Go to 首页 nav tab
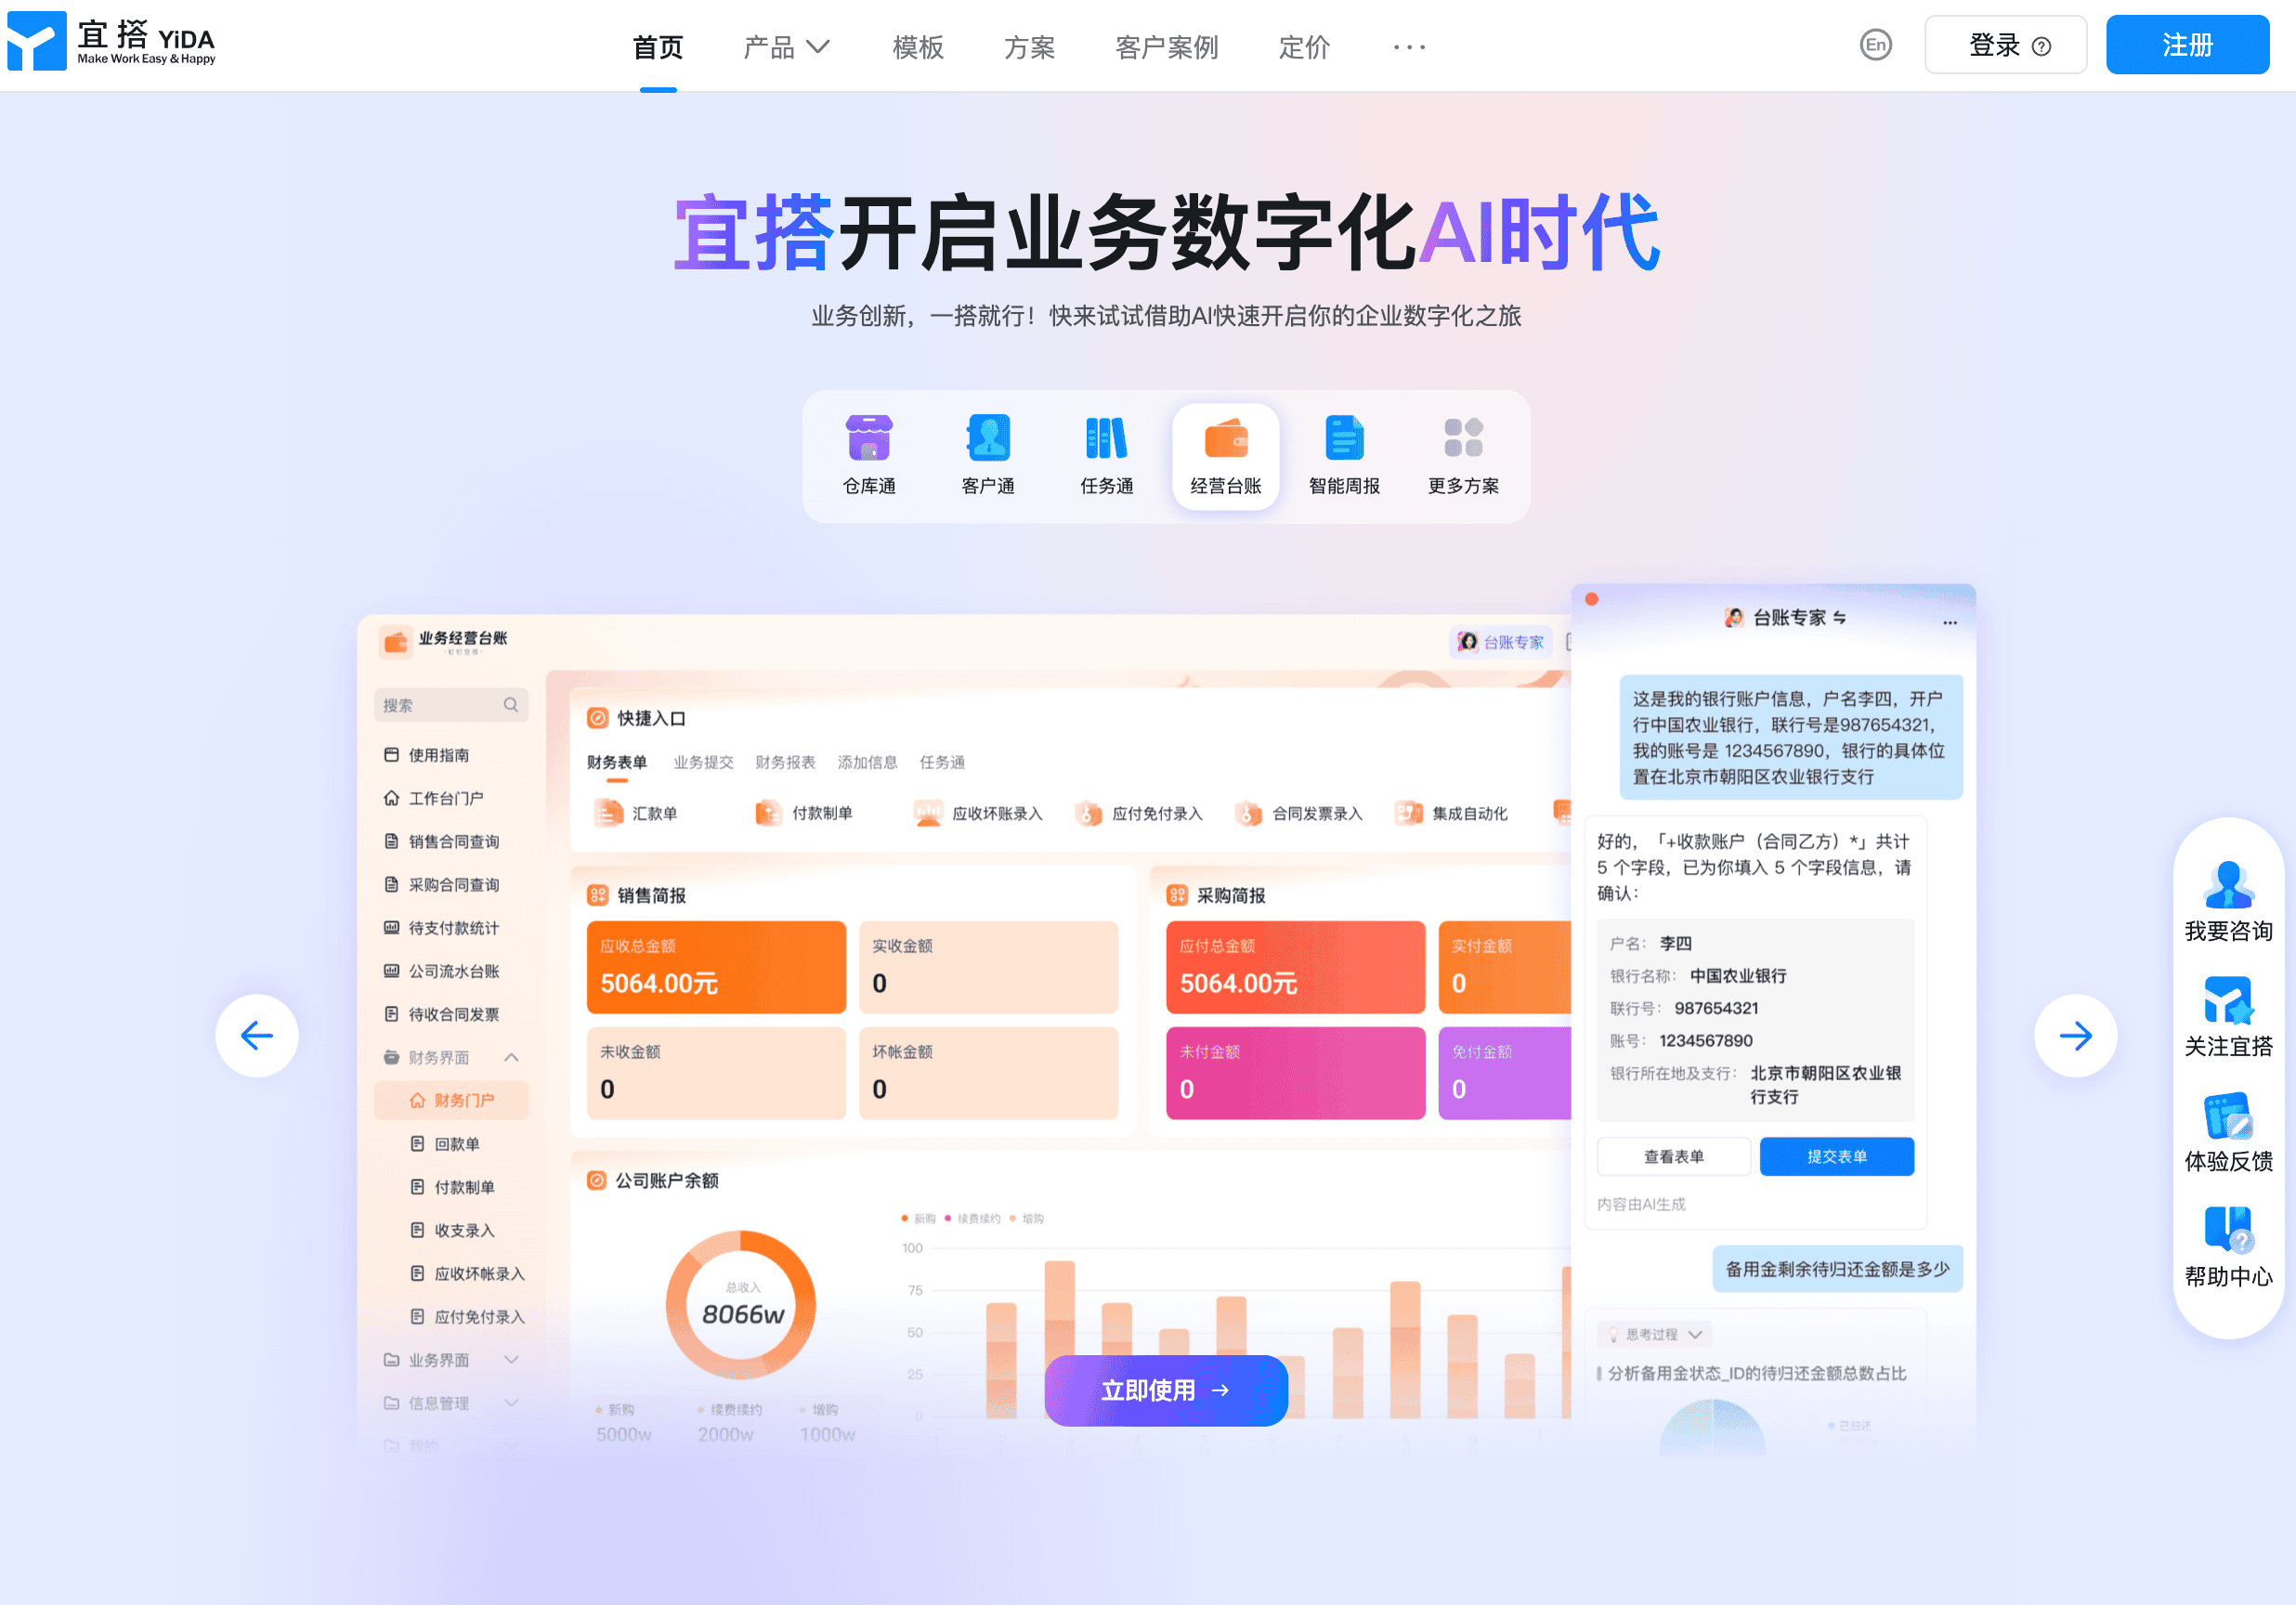The width and height of the screenshot is (2296, 1605). click(x=658, y=47)
